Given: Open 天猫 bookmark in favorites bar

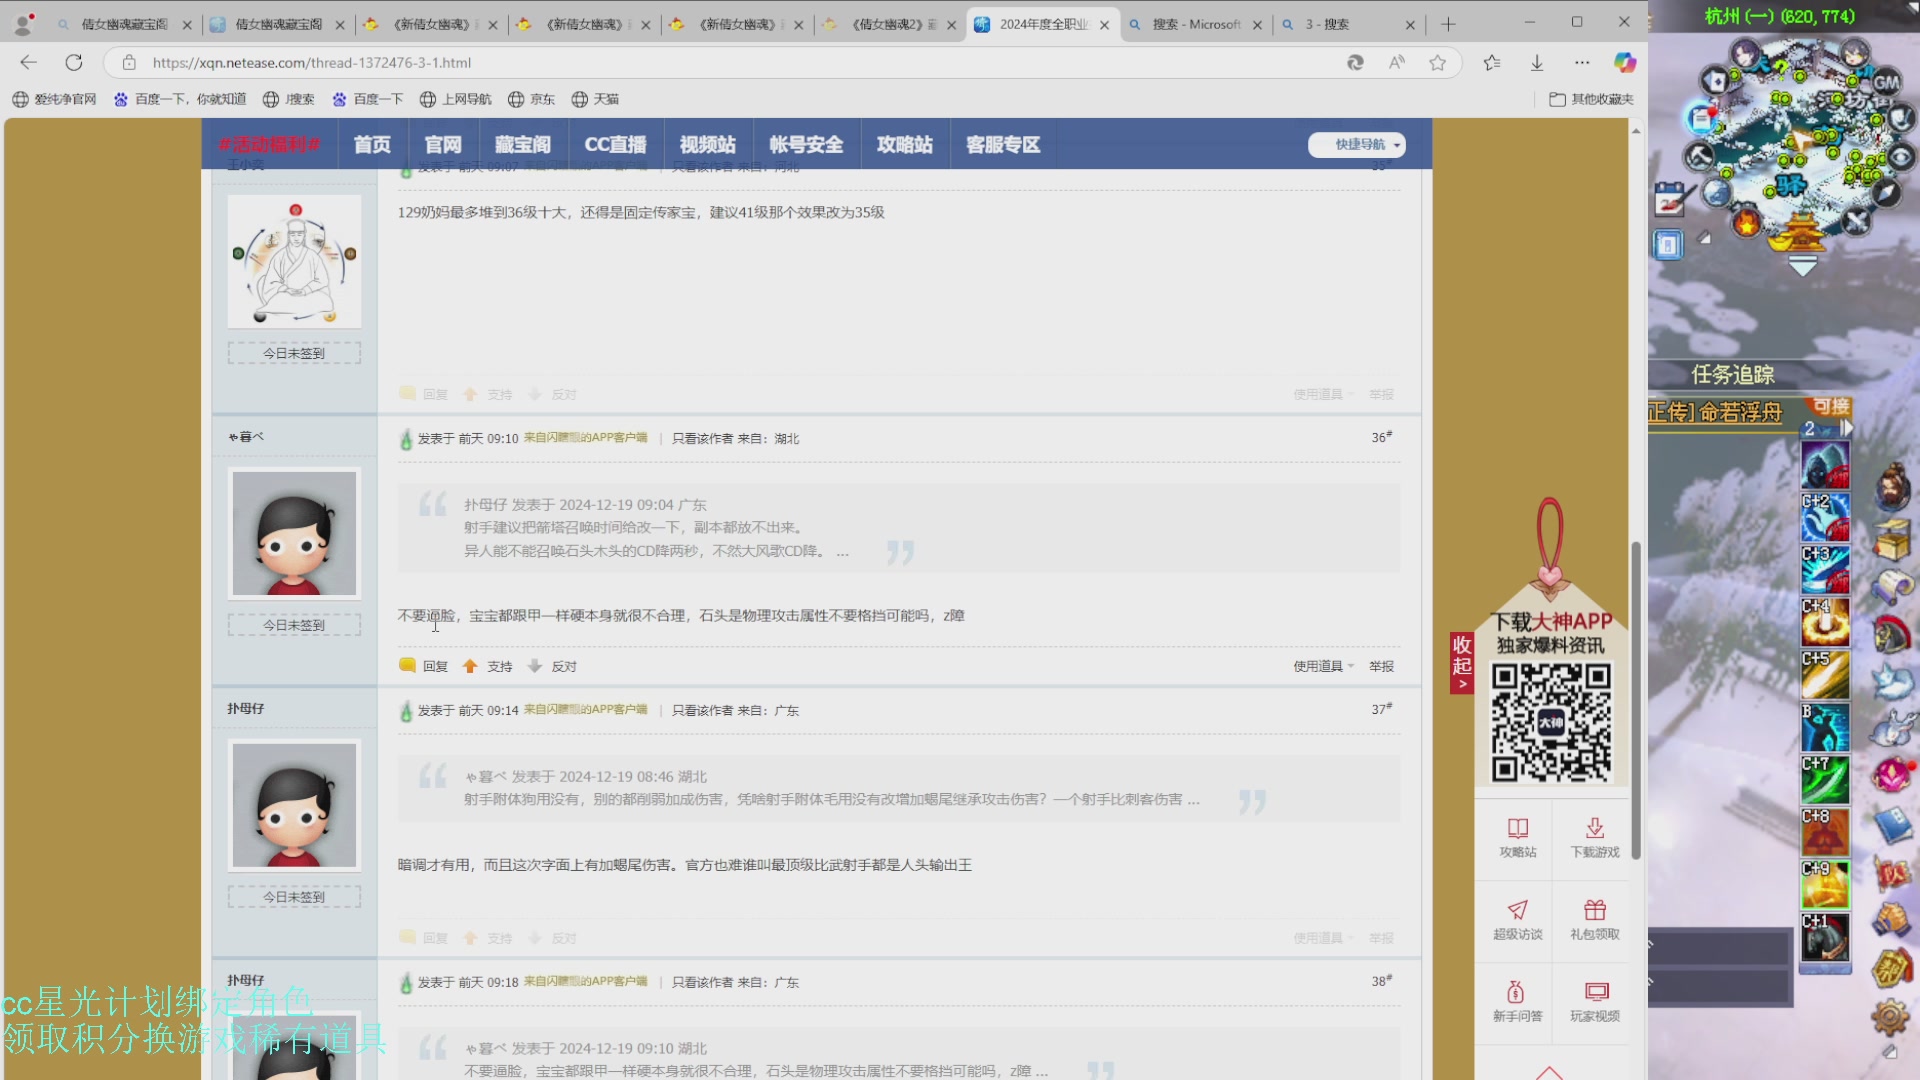Looking at the screenshot, I should 595,99.
